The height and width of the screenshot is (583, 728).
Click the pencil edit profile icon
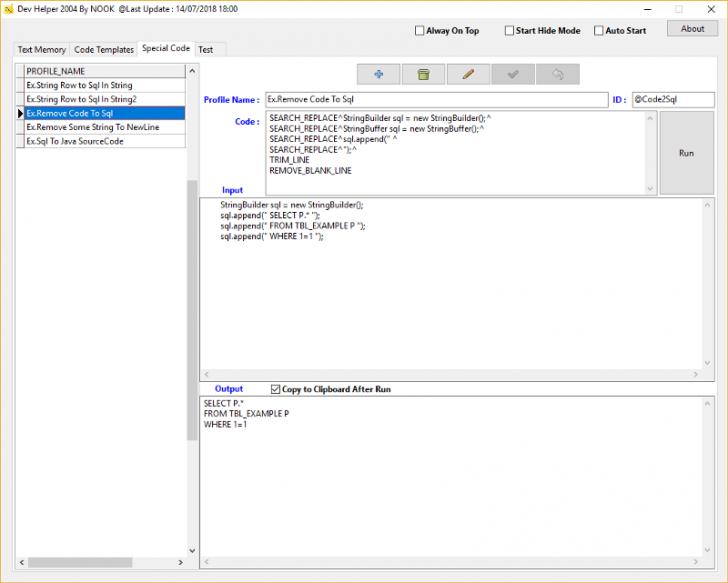468,74
